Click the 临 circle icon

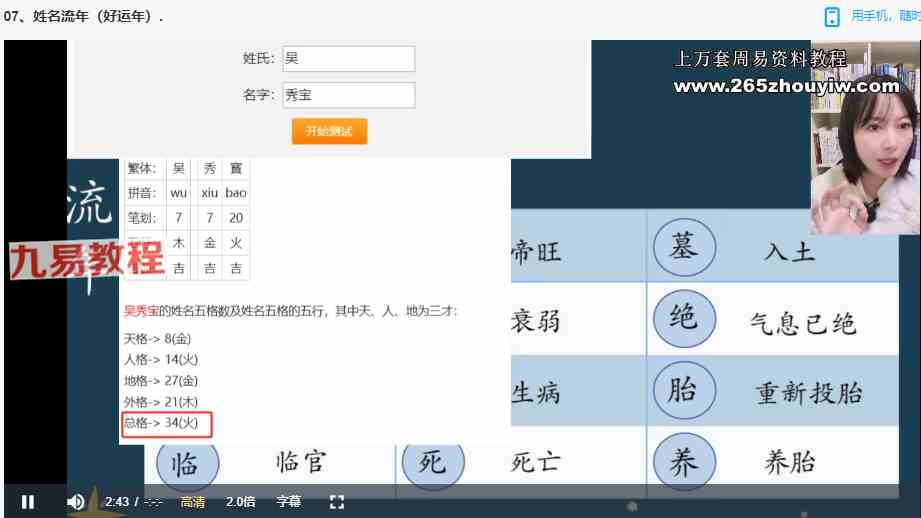pyautogui.click(x=185, y=462)
